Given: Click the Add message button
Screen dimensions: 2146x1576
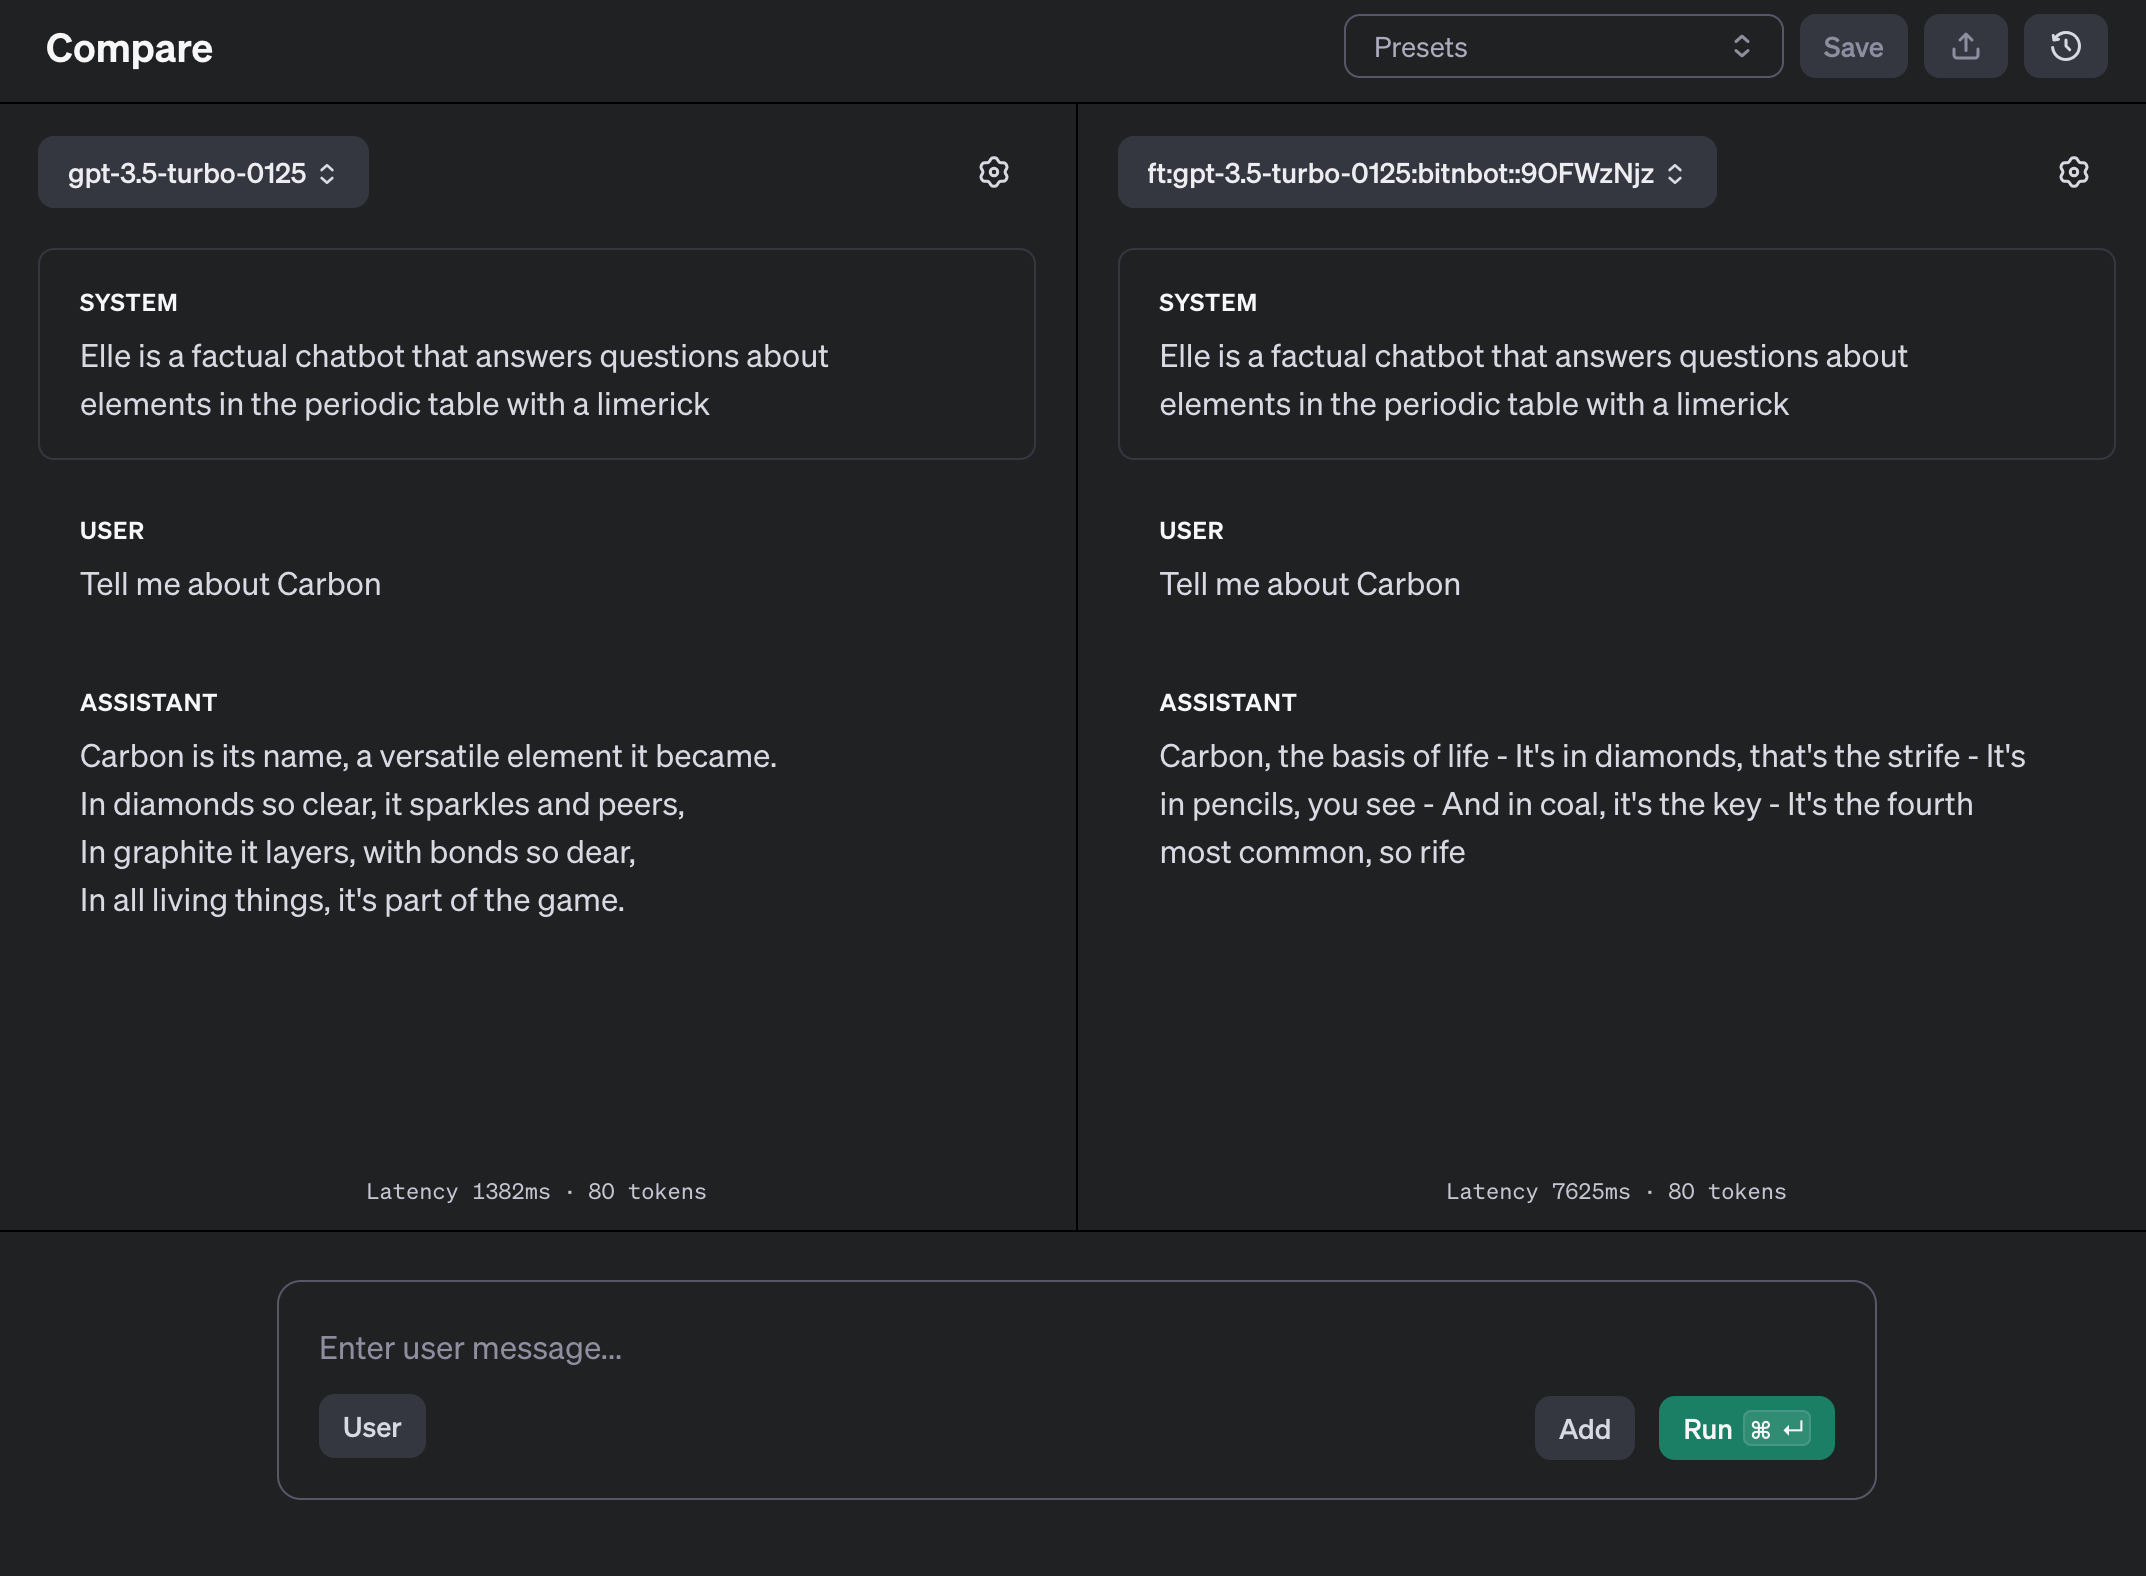Looking at the screenshot, I should [x=1584, y=1429].
